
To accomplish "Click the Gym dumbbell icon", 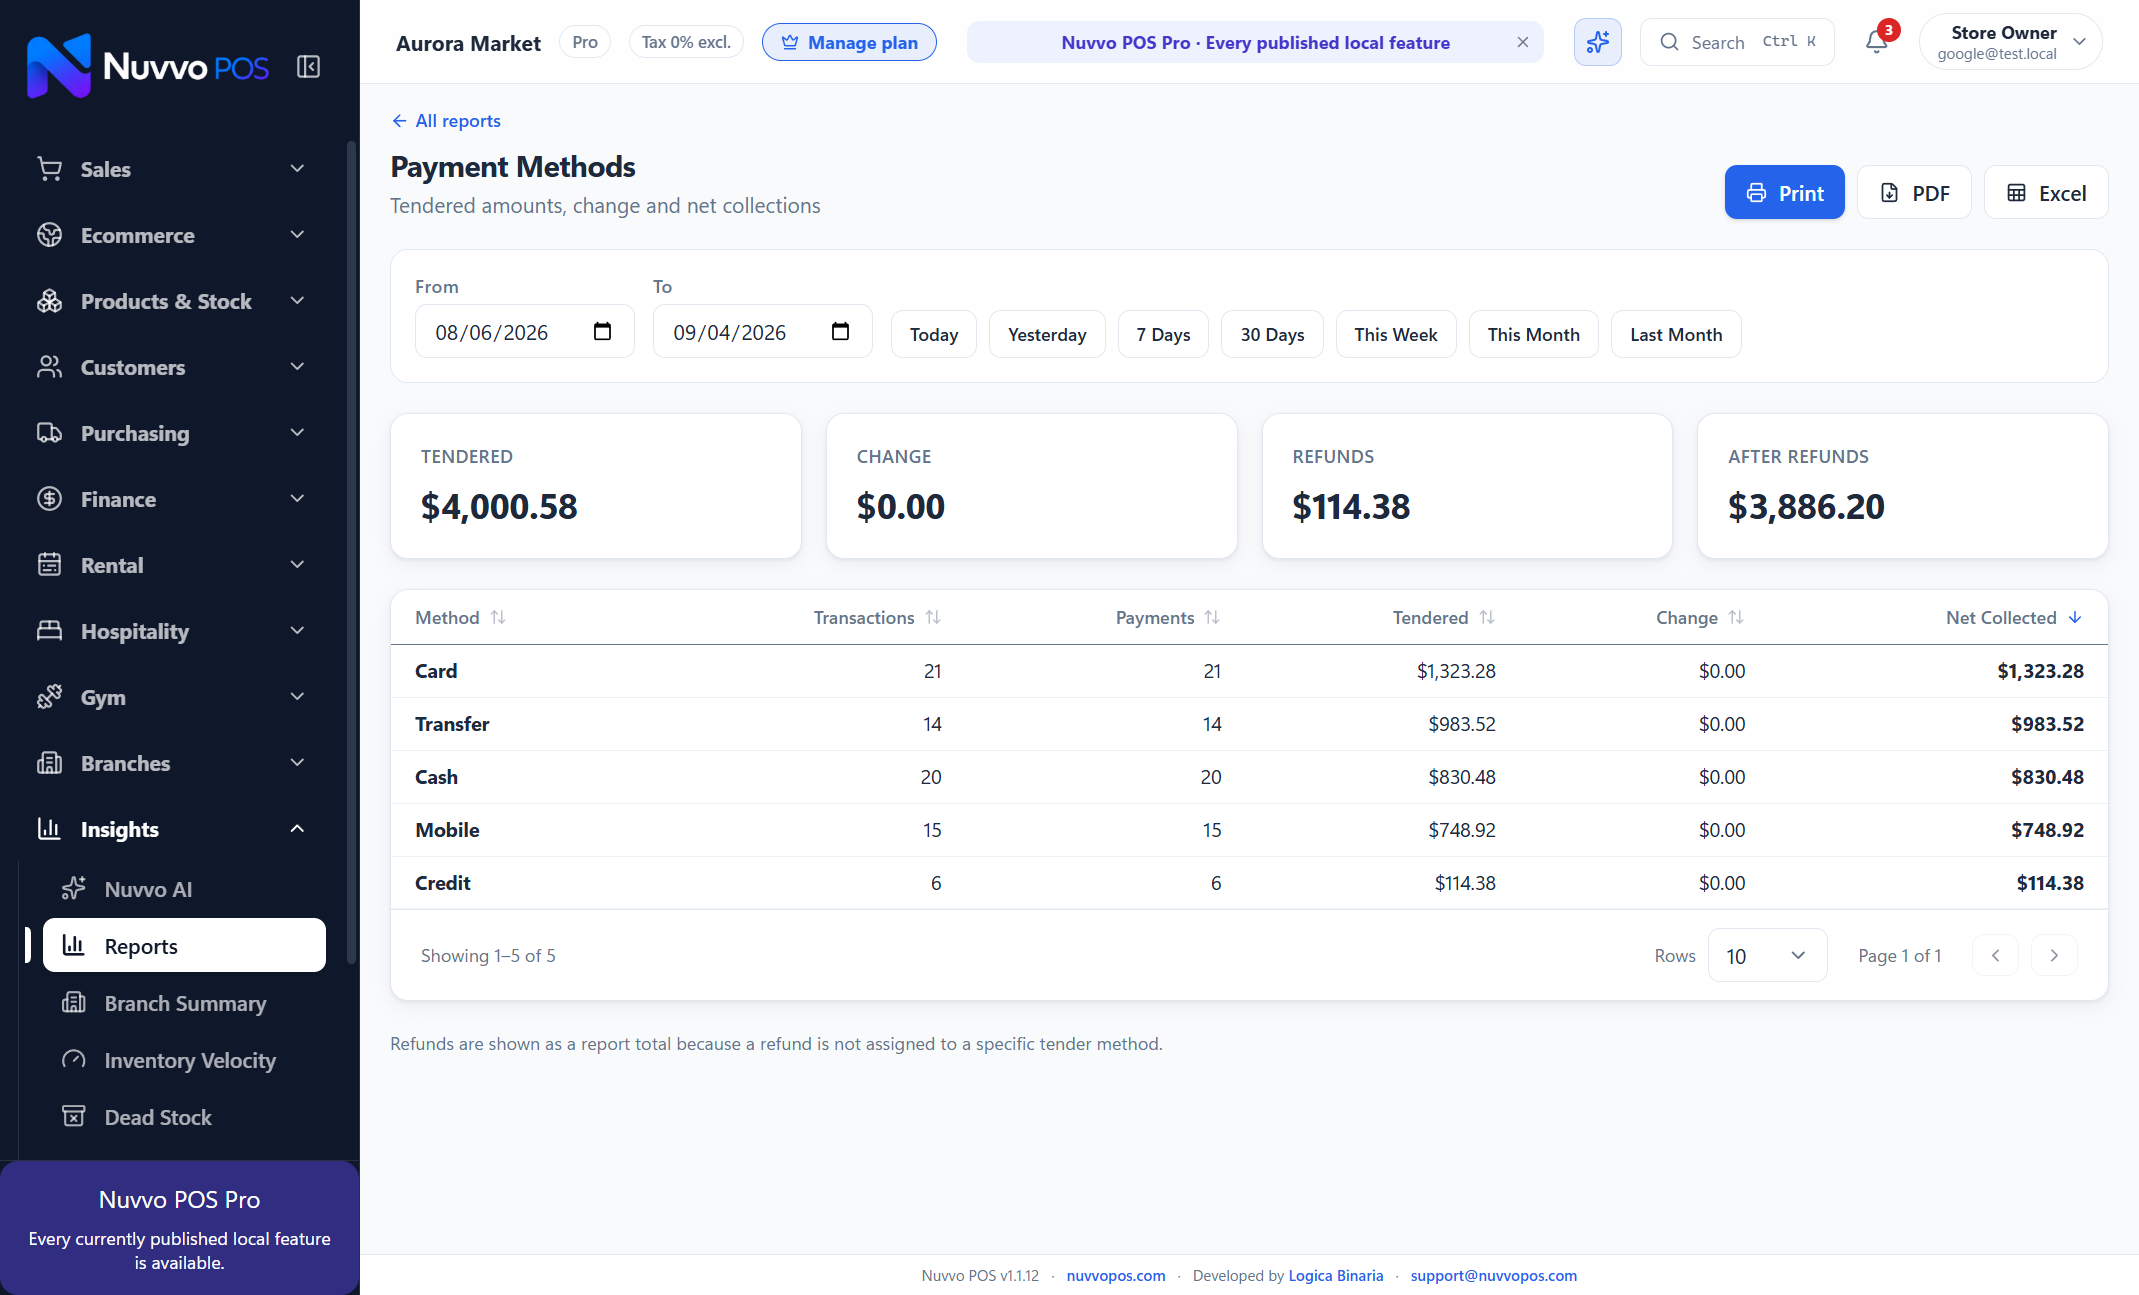I will pos(49,697).
